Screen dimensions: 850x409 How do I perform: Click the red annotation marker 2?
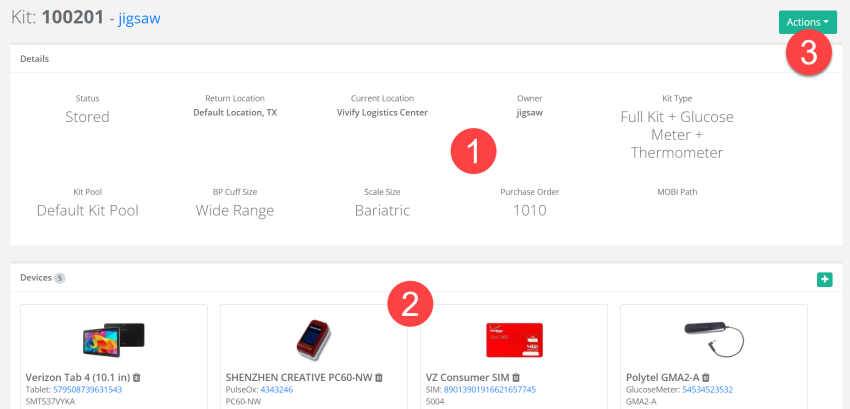tap(411, 303)
